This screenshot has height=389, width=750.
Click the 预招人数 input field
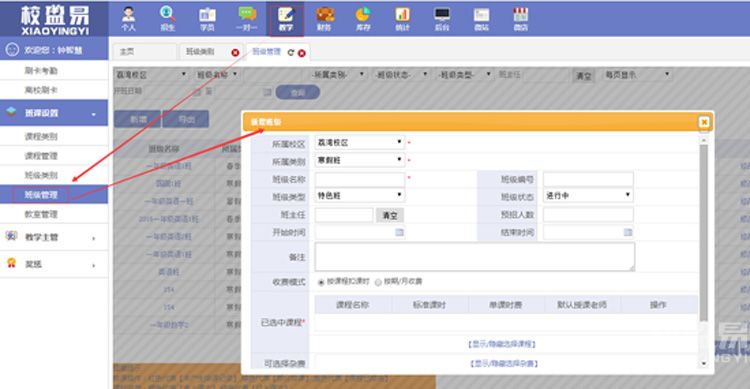coord(588,215)
